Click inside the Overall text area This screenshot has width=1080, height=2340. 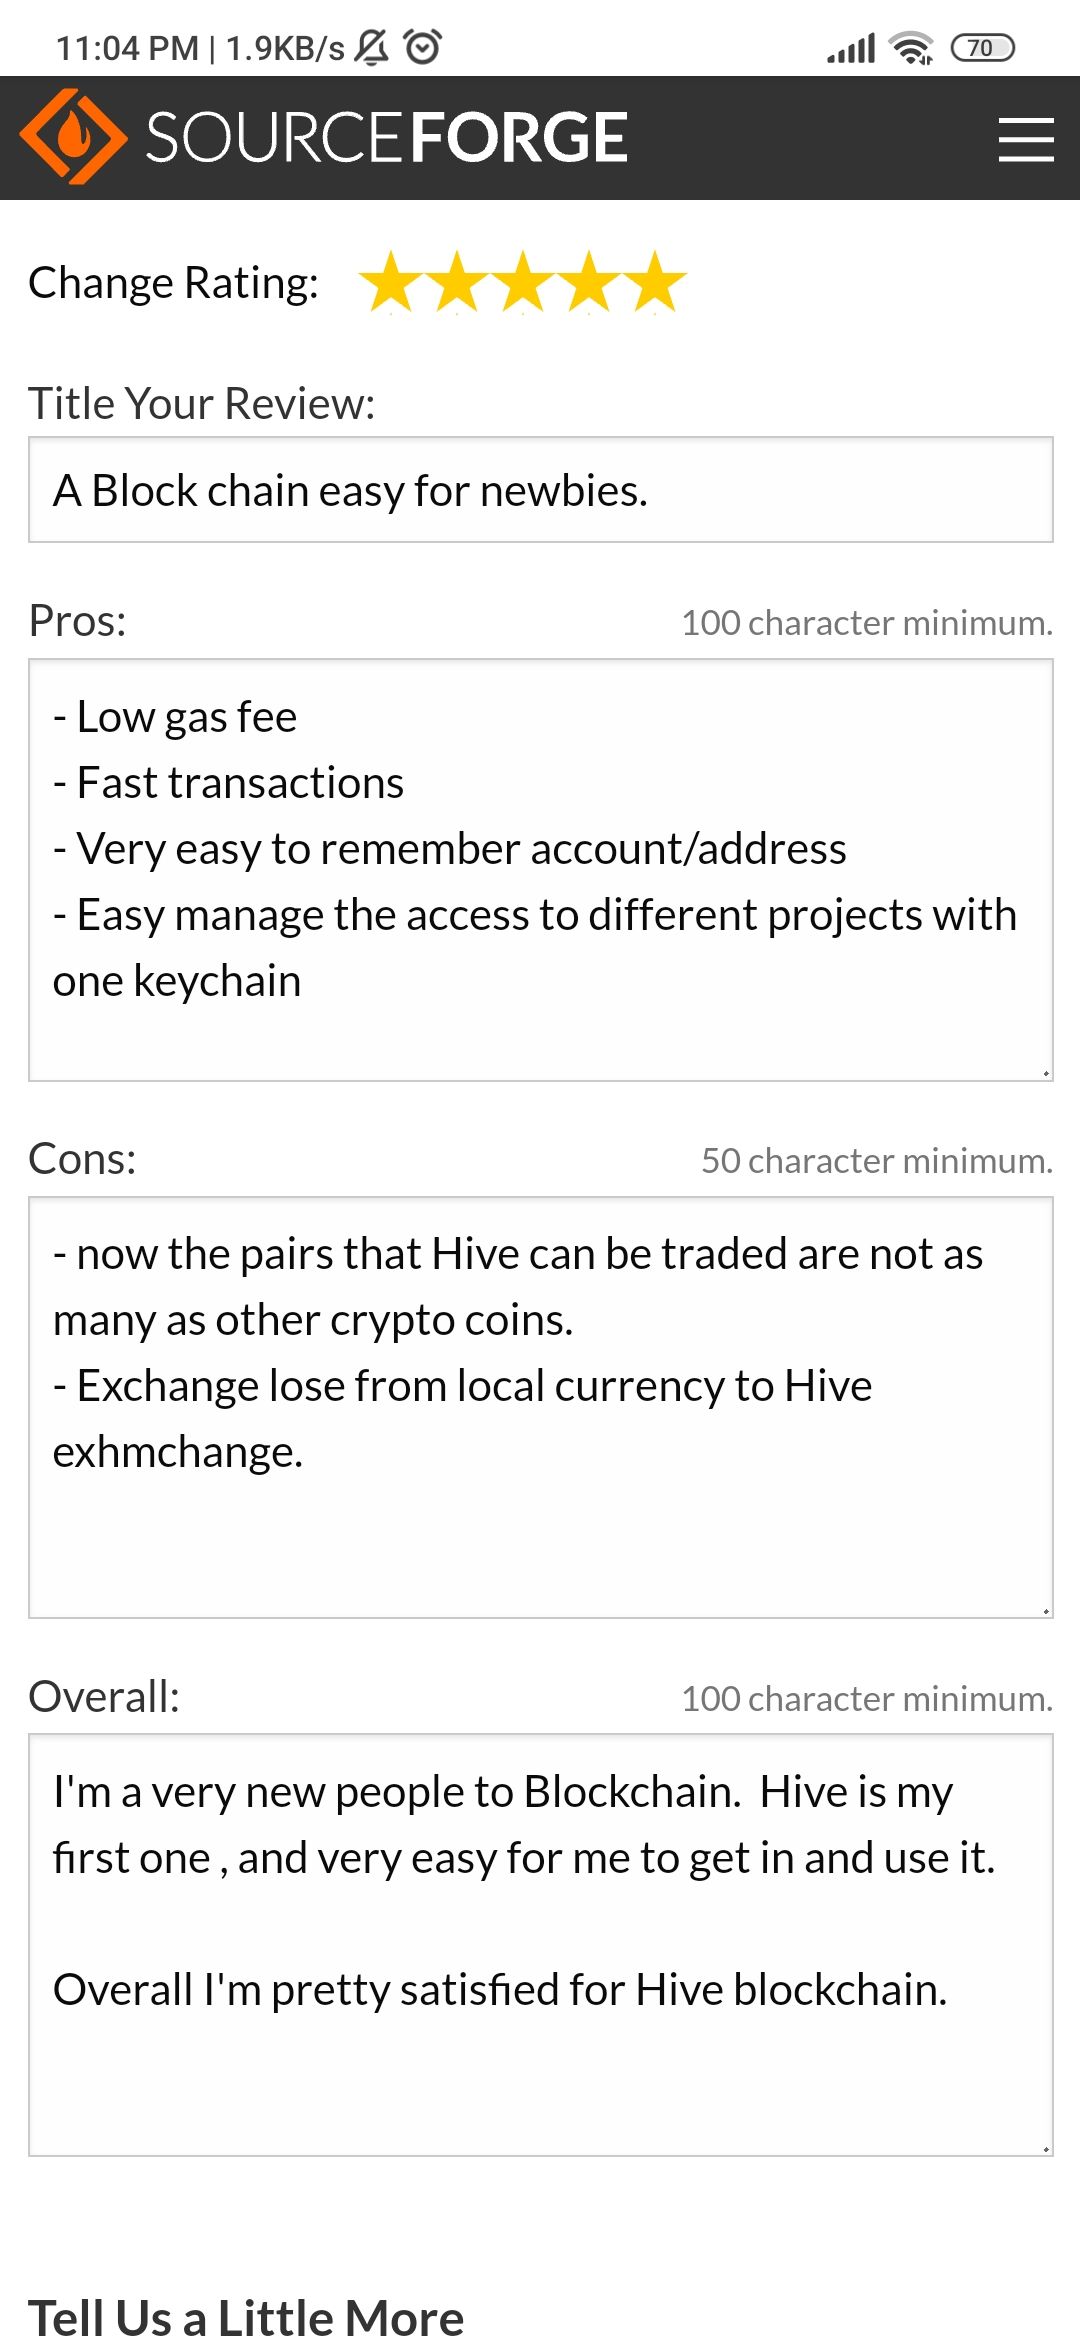[541, 1945]
